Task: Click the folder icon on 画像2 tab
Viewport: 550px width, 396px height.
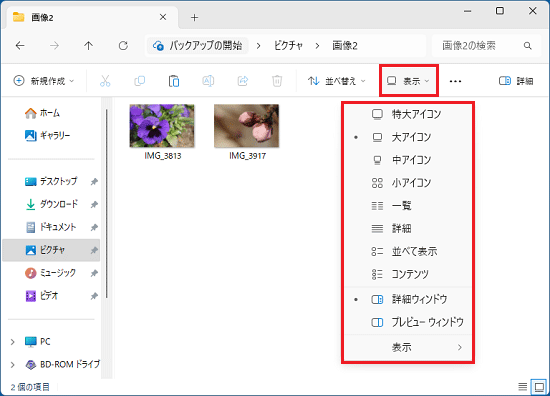Action: 18,17
